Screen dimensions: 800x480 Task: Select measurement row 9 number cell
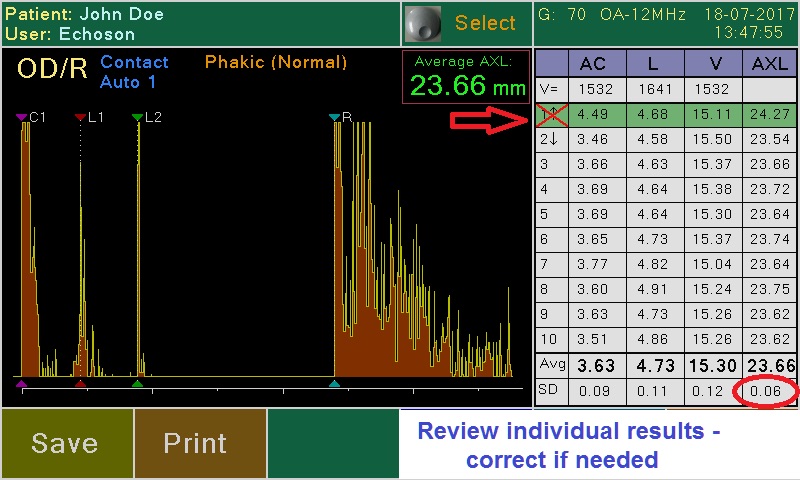[552, 314]
